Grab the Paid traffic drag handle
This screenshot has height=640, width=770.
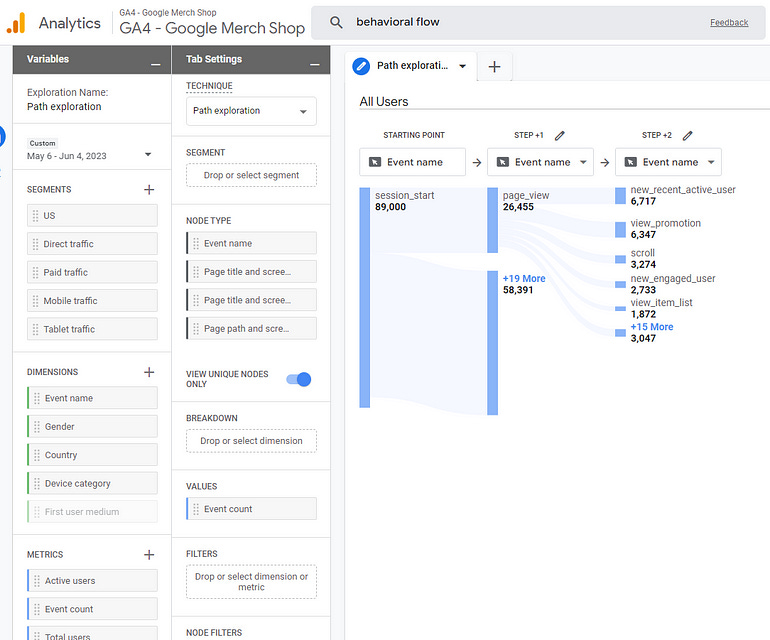[x=35, y=273]
